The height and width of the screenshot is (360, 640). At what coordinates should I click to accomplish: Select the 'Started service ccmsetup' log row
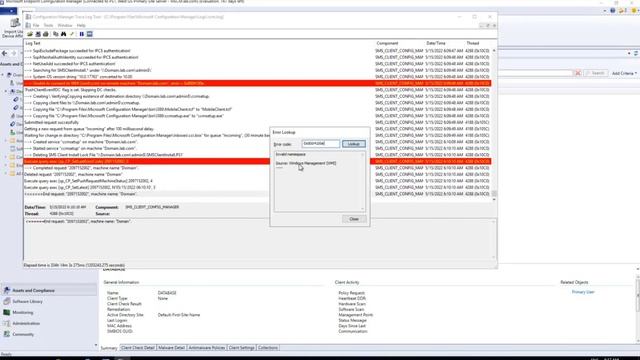257,149
